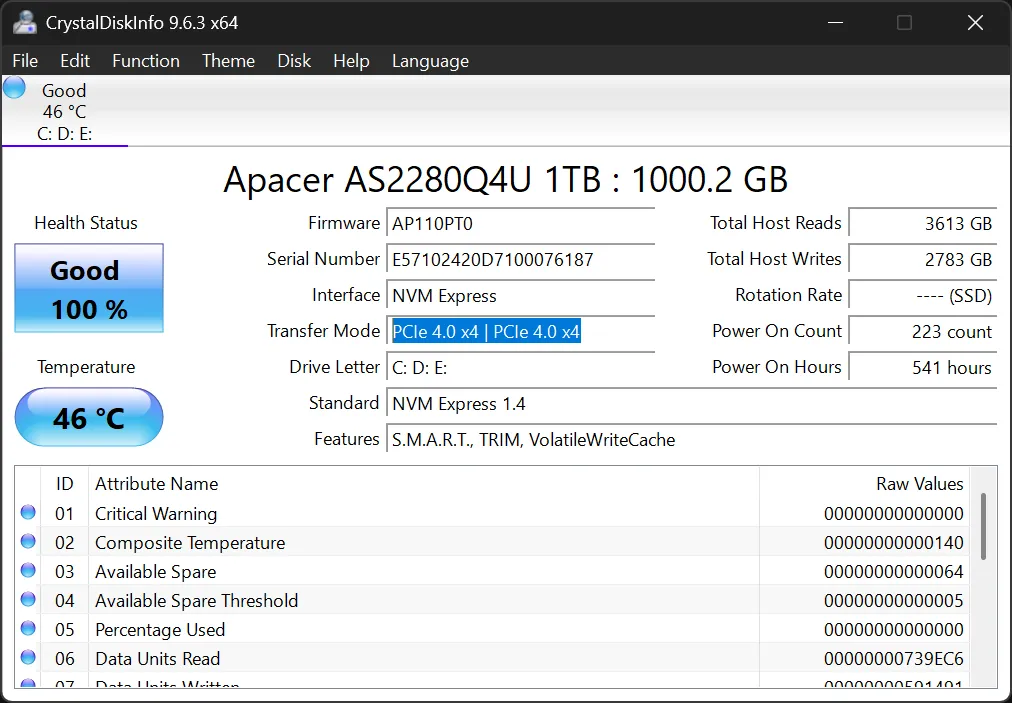Screen dimensions: 1012x703
Task: Open the Theme menu
Action: point(228,61)
